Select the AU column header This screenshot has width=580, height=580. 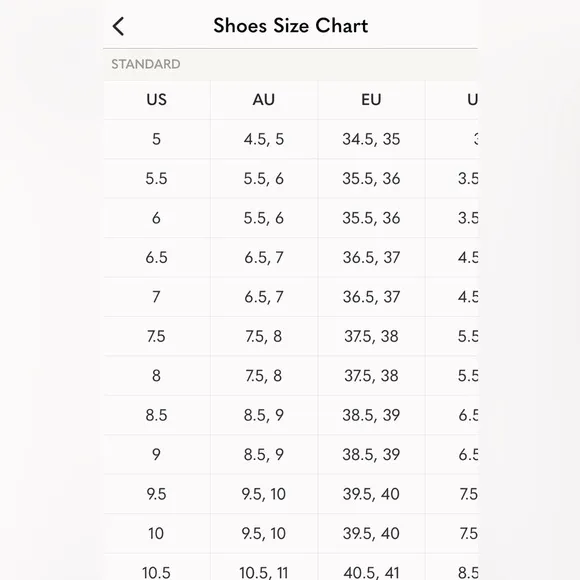(x=264, y=100)
